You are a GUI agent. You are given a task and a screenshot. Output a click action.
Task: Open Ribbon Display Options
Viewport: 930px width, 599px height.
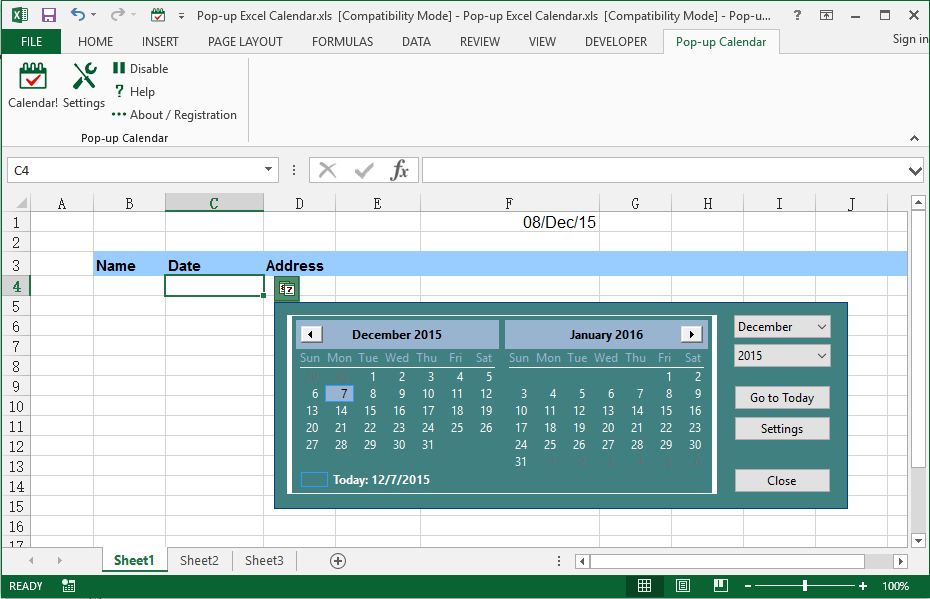tap(826, 15)
